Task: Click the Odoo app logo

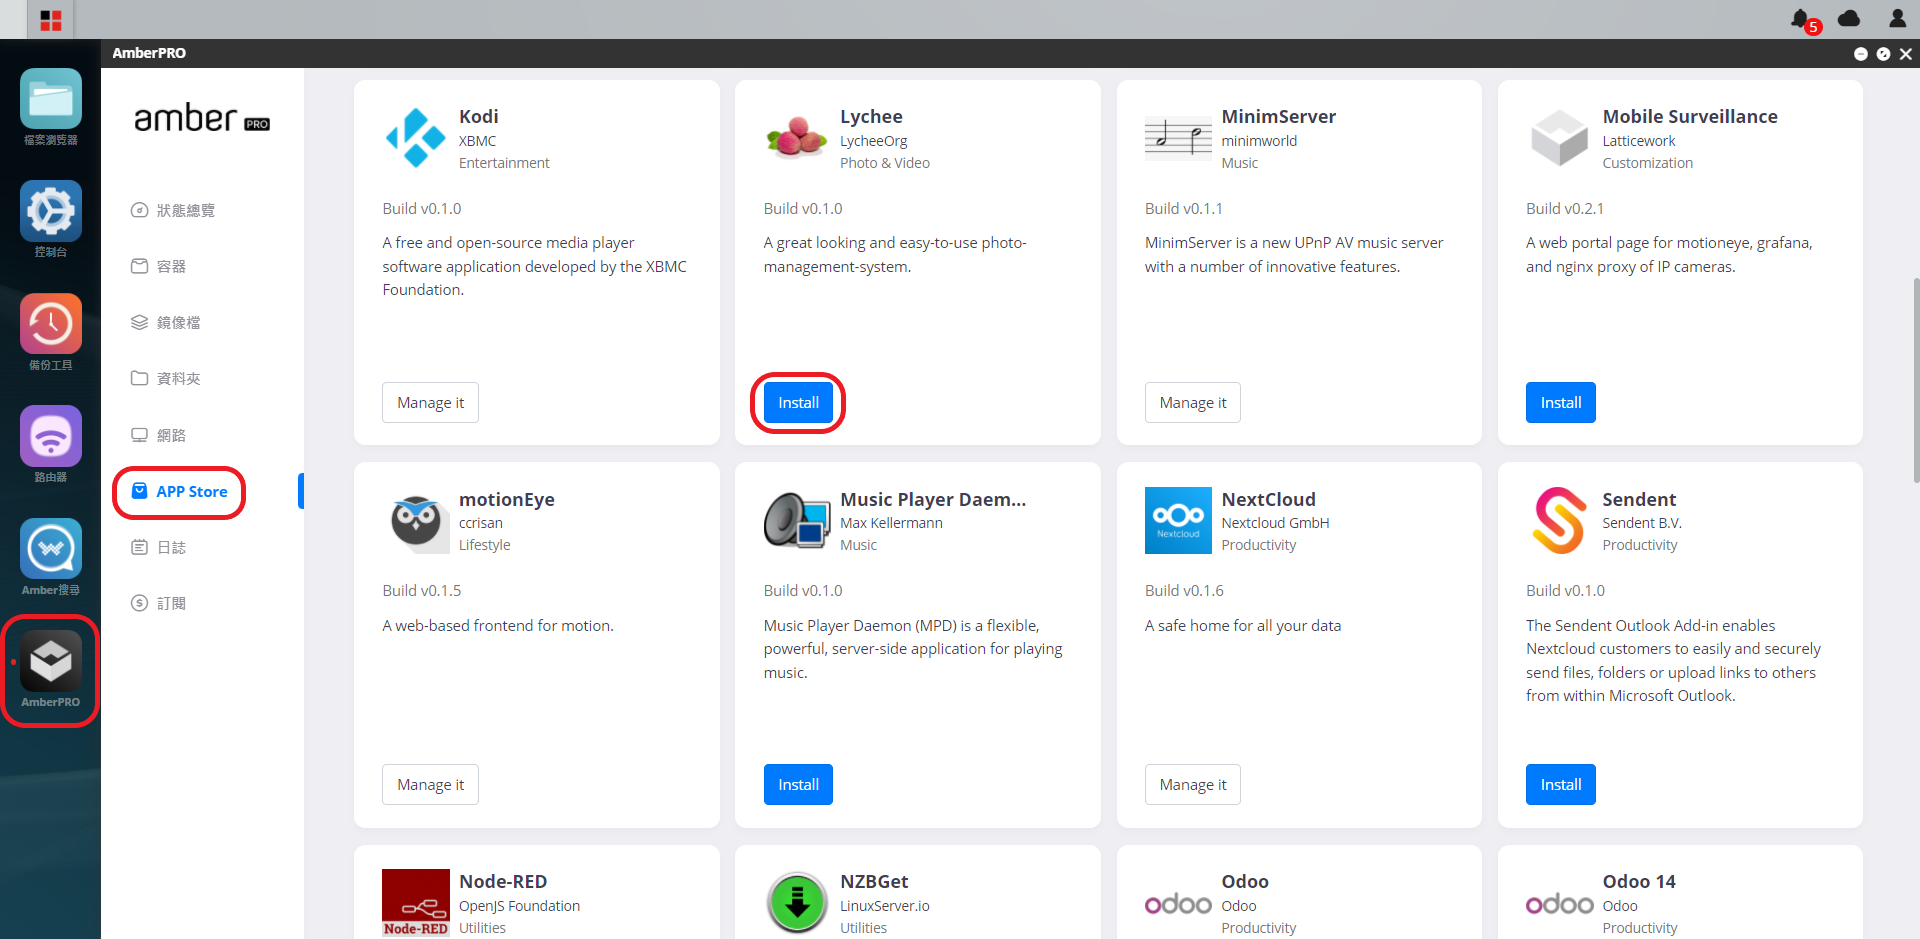Action: coord(1178,904)
